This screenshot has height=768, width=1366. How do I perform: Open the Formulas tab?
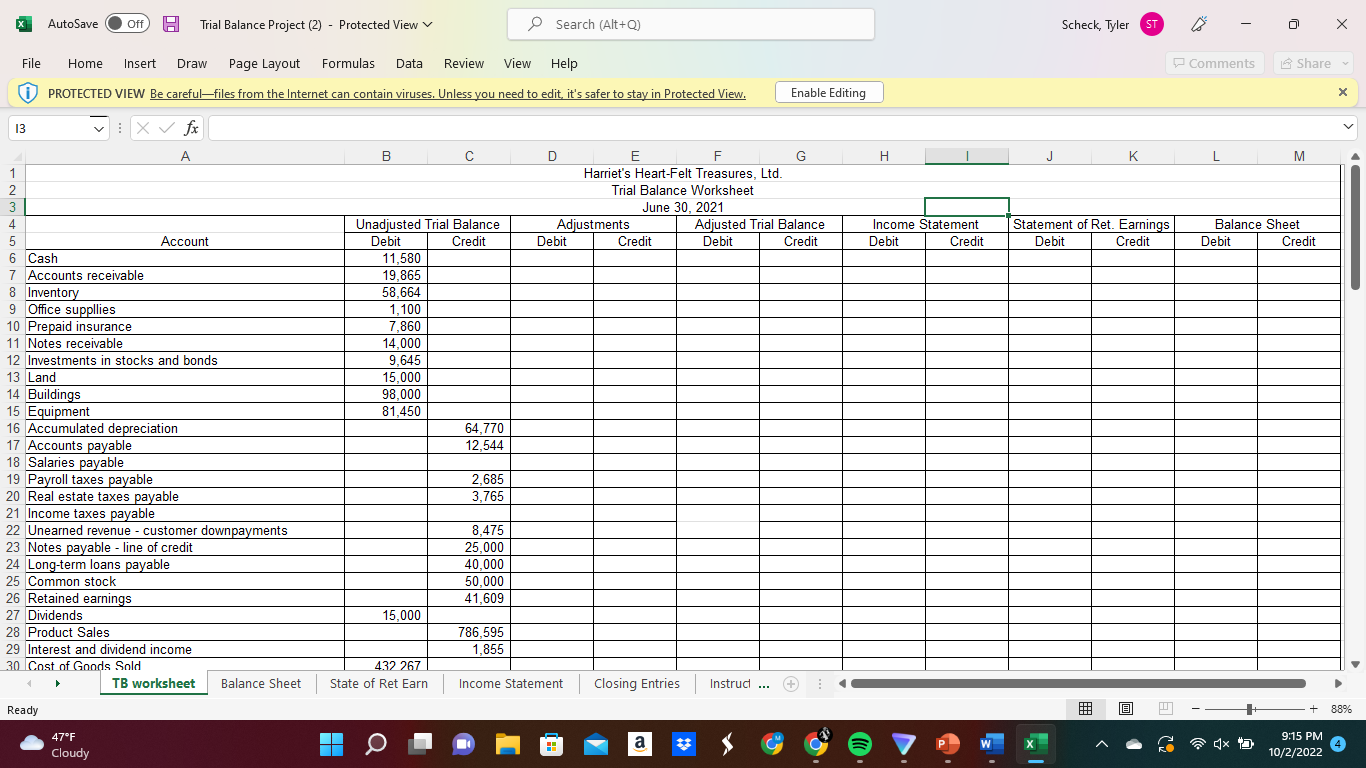click(348, 63)
